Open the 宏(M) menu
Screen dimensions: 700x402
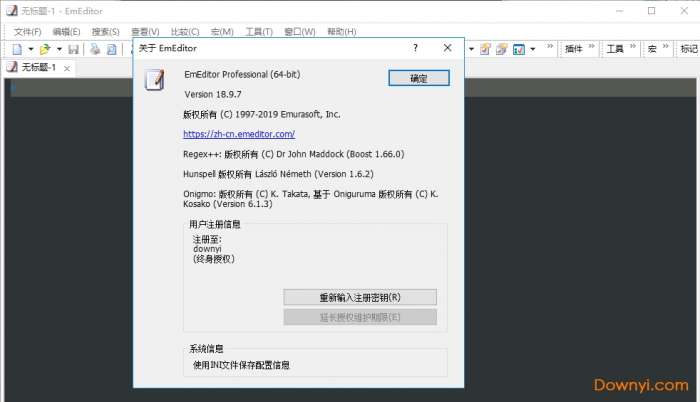[222, 32]
